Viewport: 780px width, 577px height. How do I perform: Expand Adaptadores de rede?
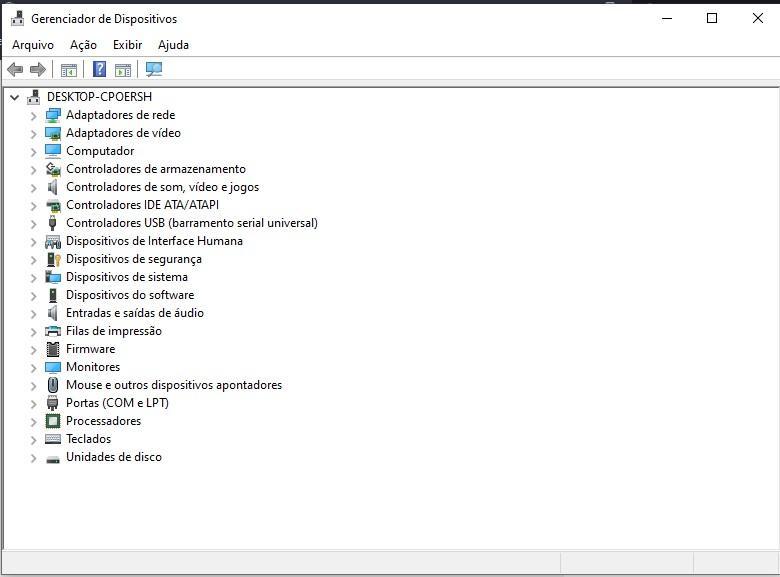click(x=33, y=116)
